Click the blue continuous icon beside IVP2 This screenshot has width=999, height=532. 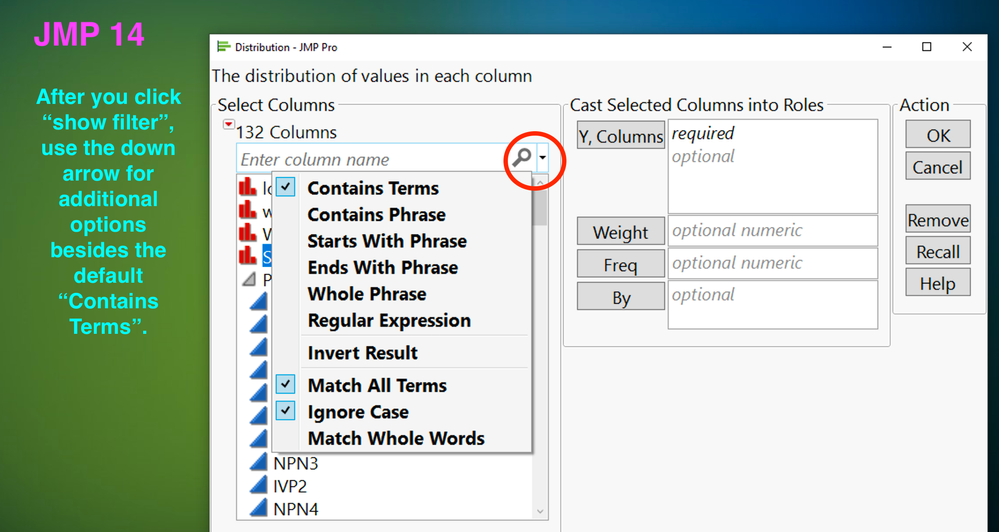(258, 486)
